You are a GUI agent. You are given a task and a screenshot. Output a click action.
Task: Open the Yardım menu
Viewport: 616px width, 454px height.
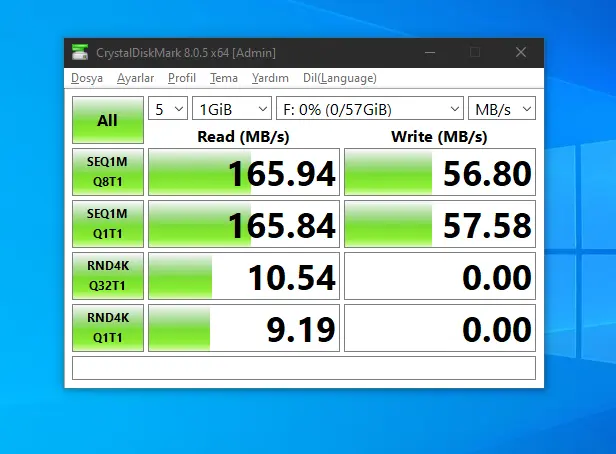click(270, 78)
